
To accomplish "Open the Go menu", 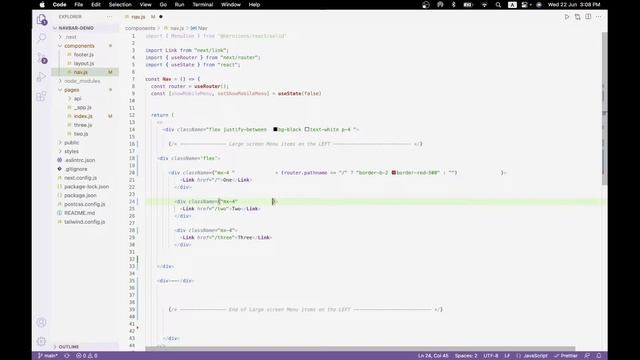I will (x=163, y=5).
